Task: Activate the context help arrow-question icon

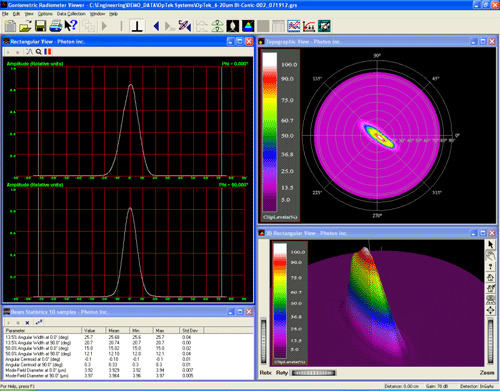Action: point(71,26)
